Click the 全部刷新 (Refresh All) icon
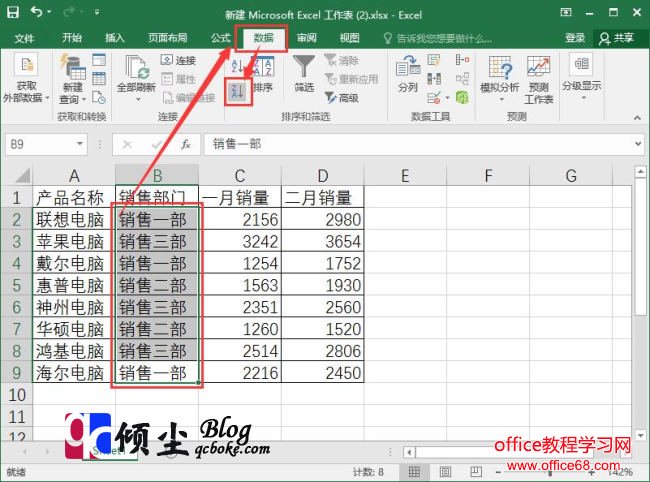This screenshot has width=650, height=482. [137, 67]
